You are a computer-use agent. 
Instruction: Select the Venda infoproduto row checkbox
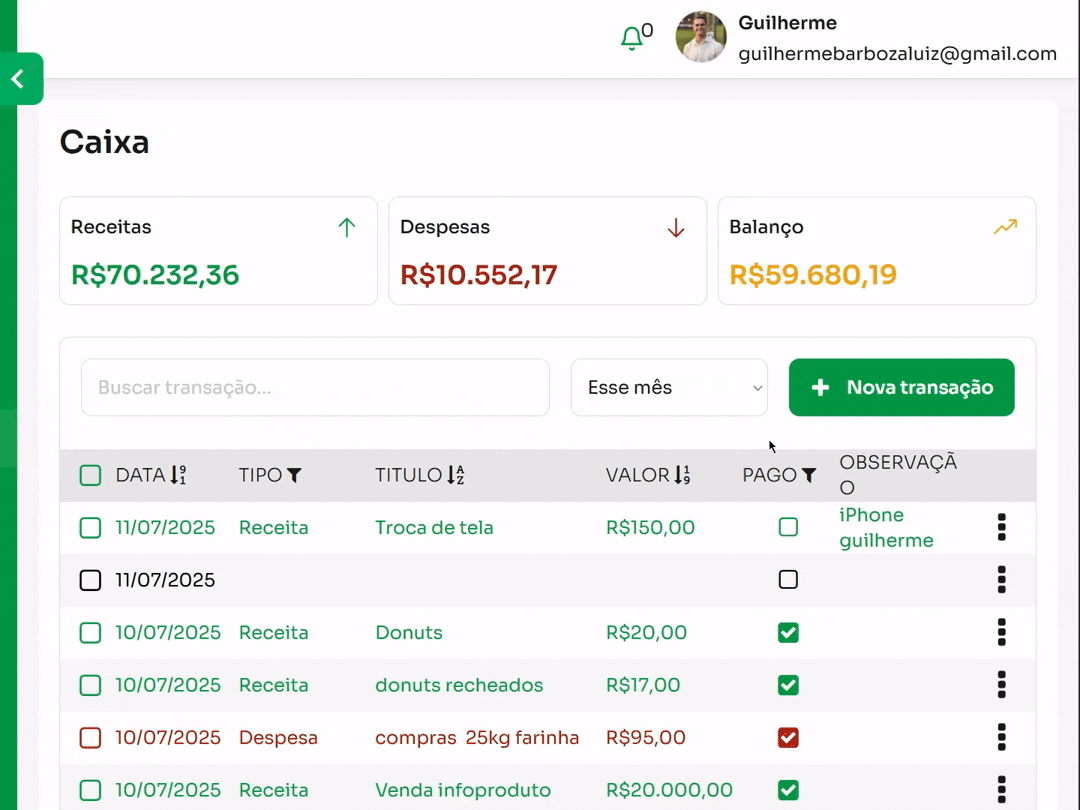click(x=90, y=790)
